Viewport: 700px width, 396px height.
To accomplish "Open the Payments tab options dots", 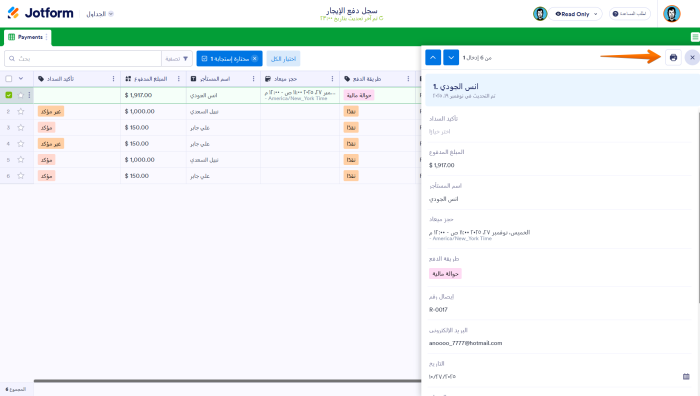I will tap(46, 37).
